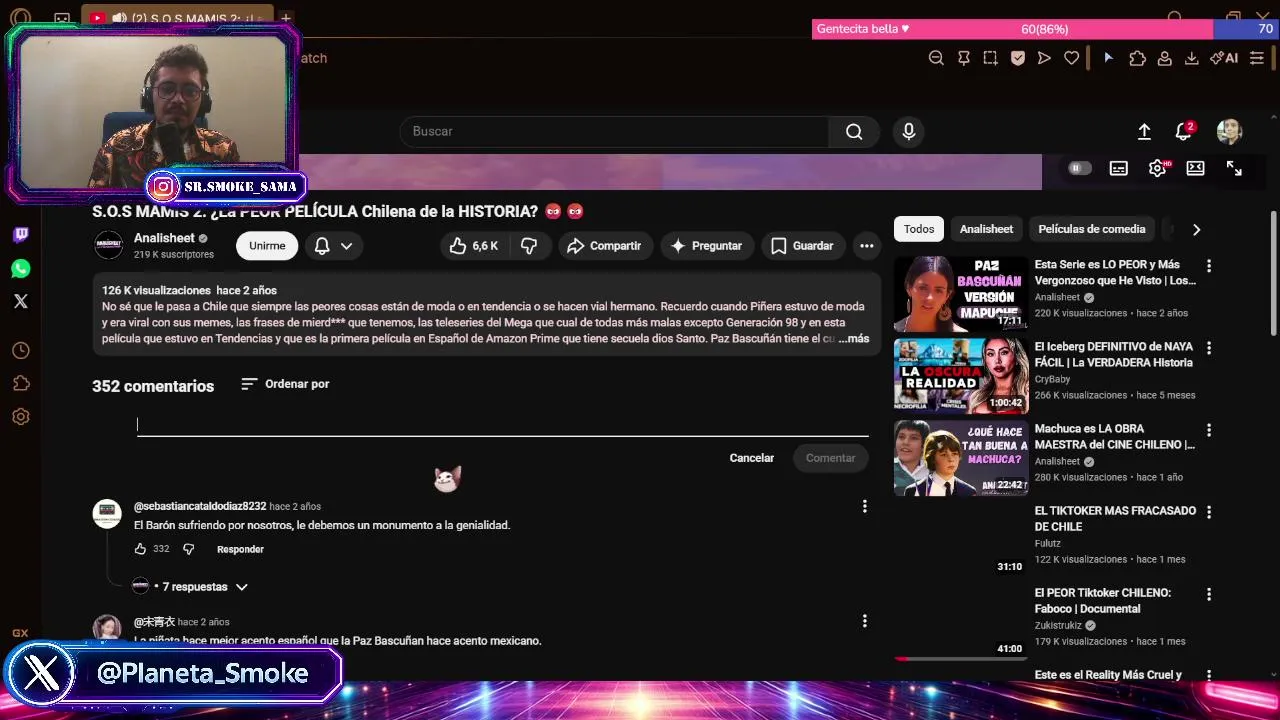The width and height of the screenshot is (1280, 720).
Task: Start voice search with microphone icon
Action: [908, 131]
